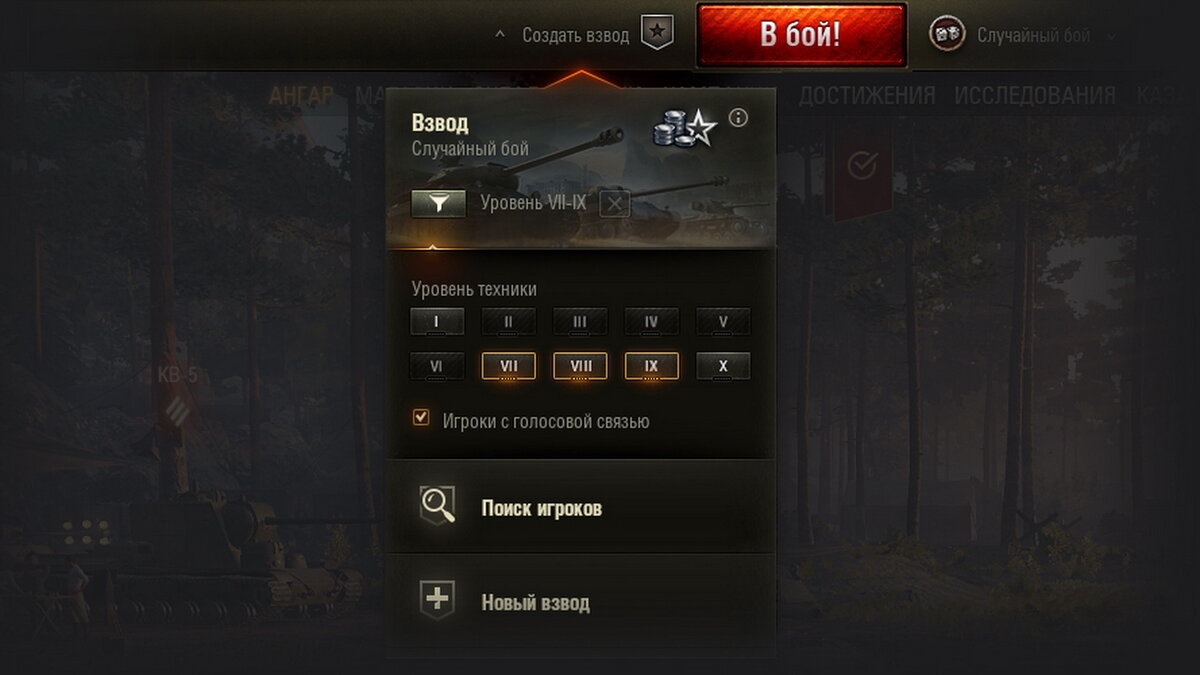
Task: Click the red В бой! button
Action: point(801,35)
